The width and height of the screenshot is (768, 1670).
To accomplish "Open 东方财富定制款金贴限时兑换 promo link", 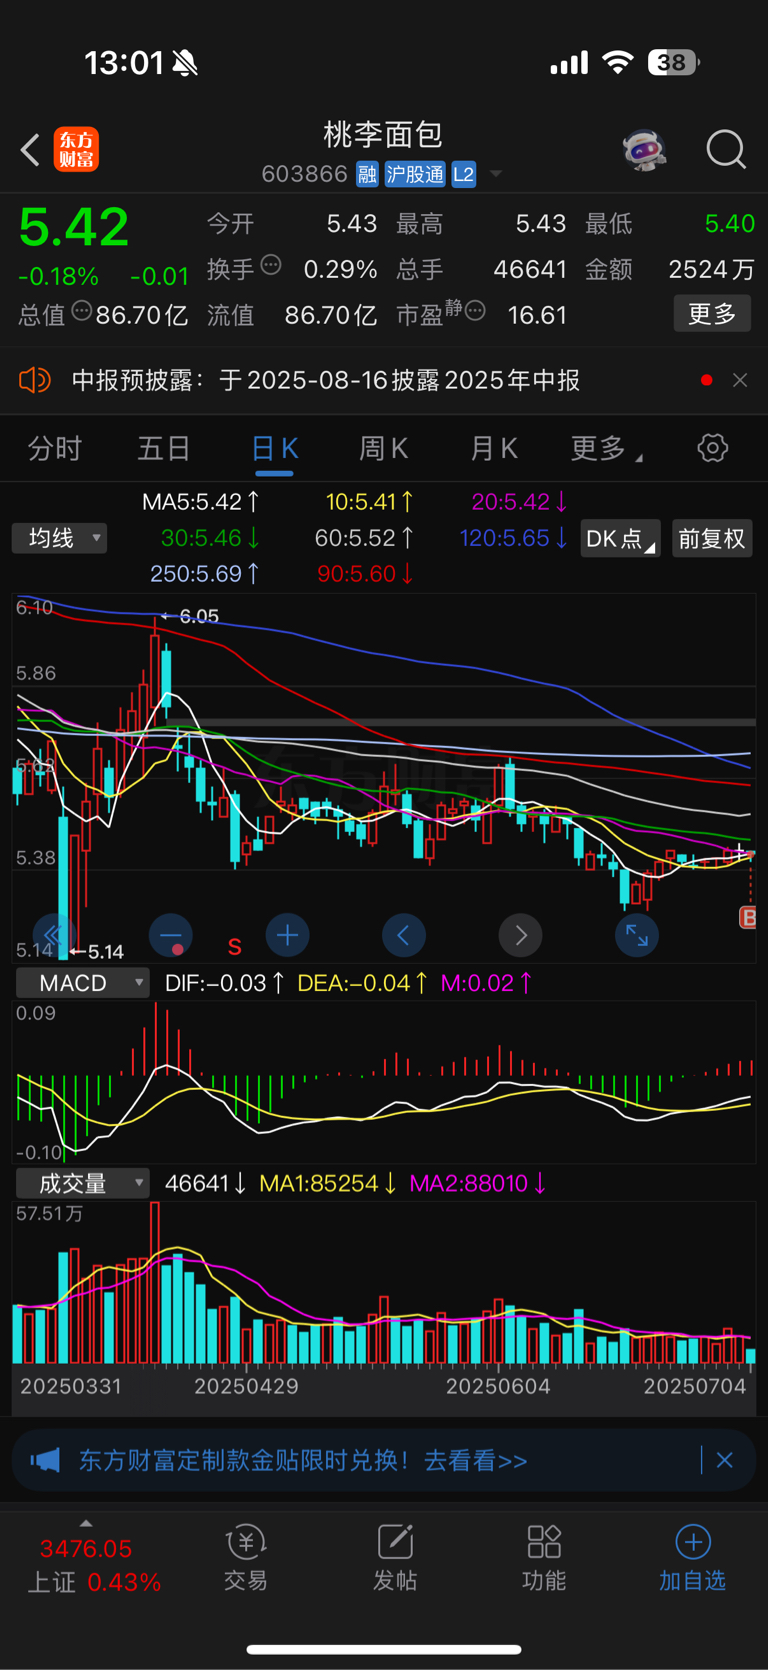I will [302, 1460].
